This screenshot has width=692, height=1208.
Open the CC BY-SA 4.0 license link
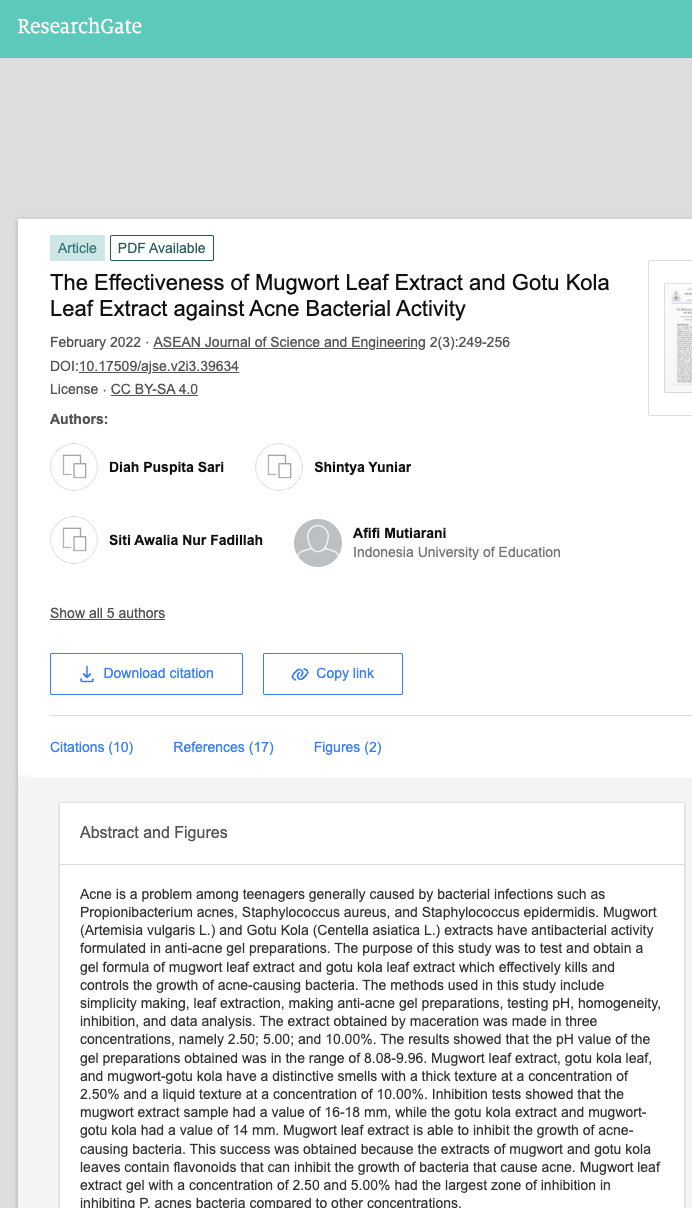[154, 389]
